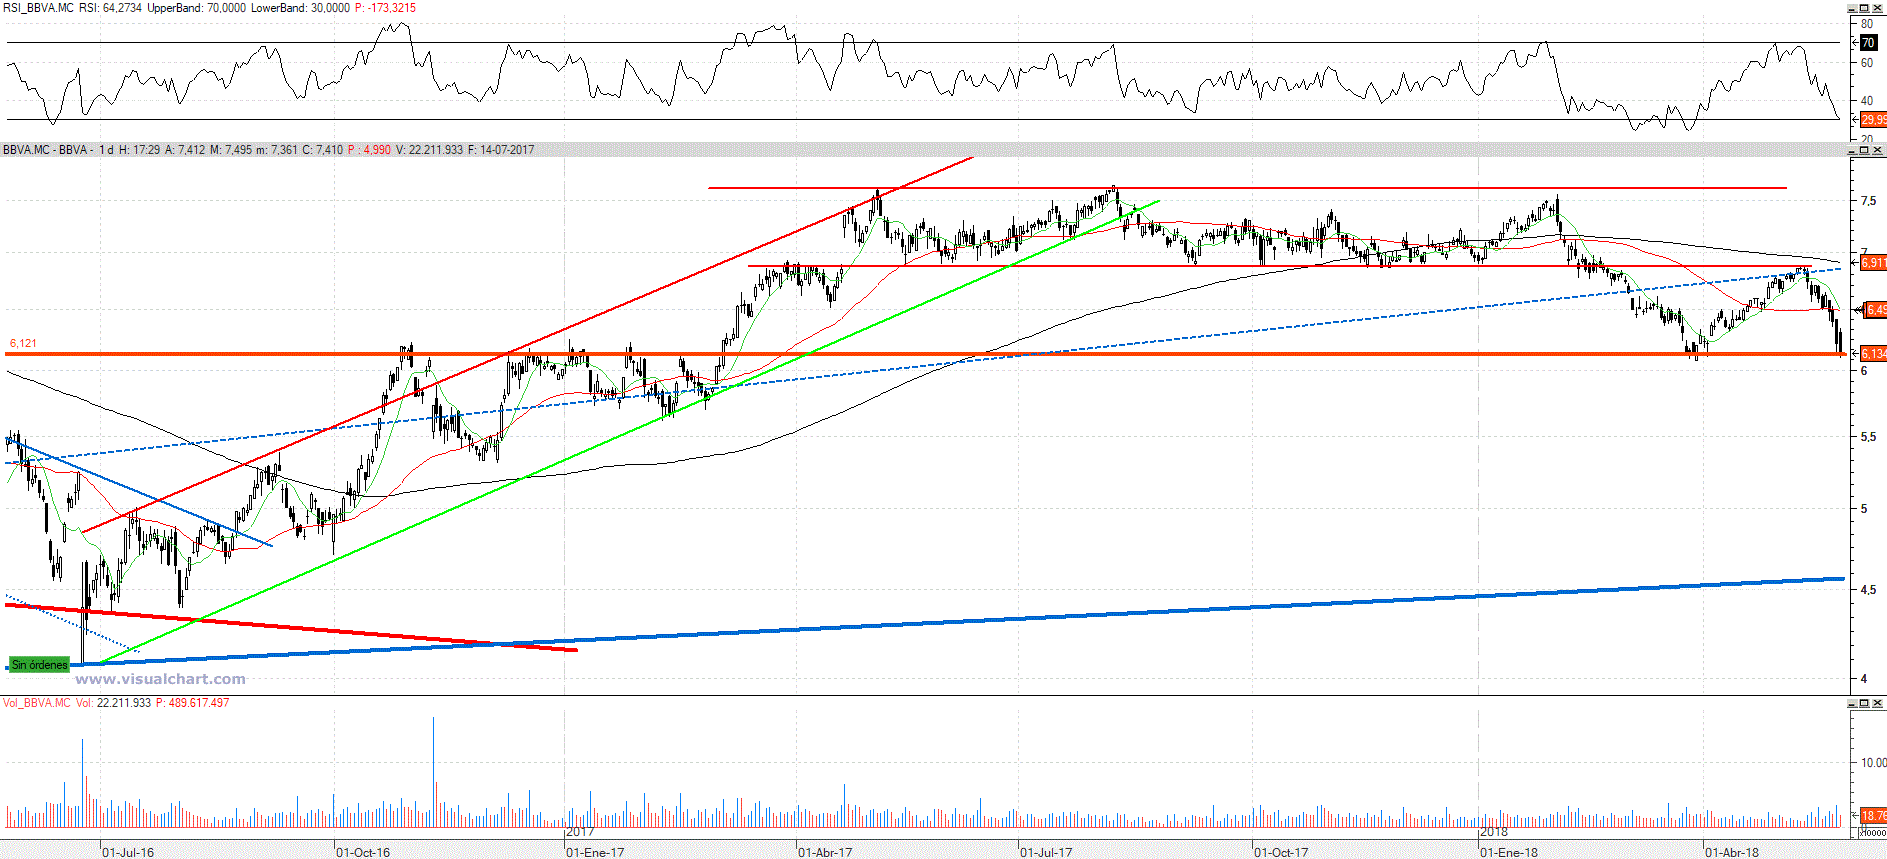1887x859 pixels.
Task: Click the 6,134 current price tag
Action: (x=1873, y=354)
